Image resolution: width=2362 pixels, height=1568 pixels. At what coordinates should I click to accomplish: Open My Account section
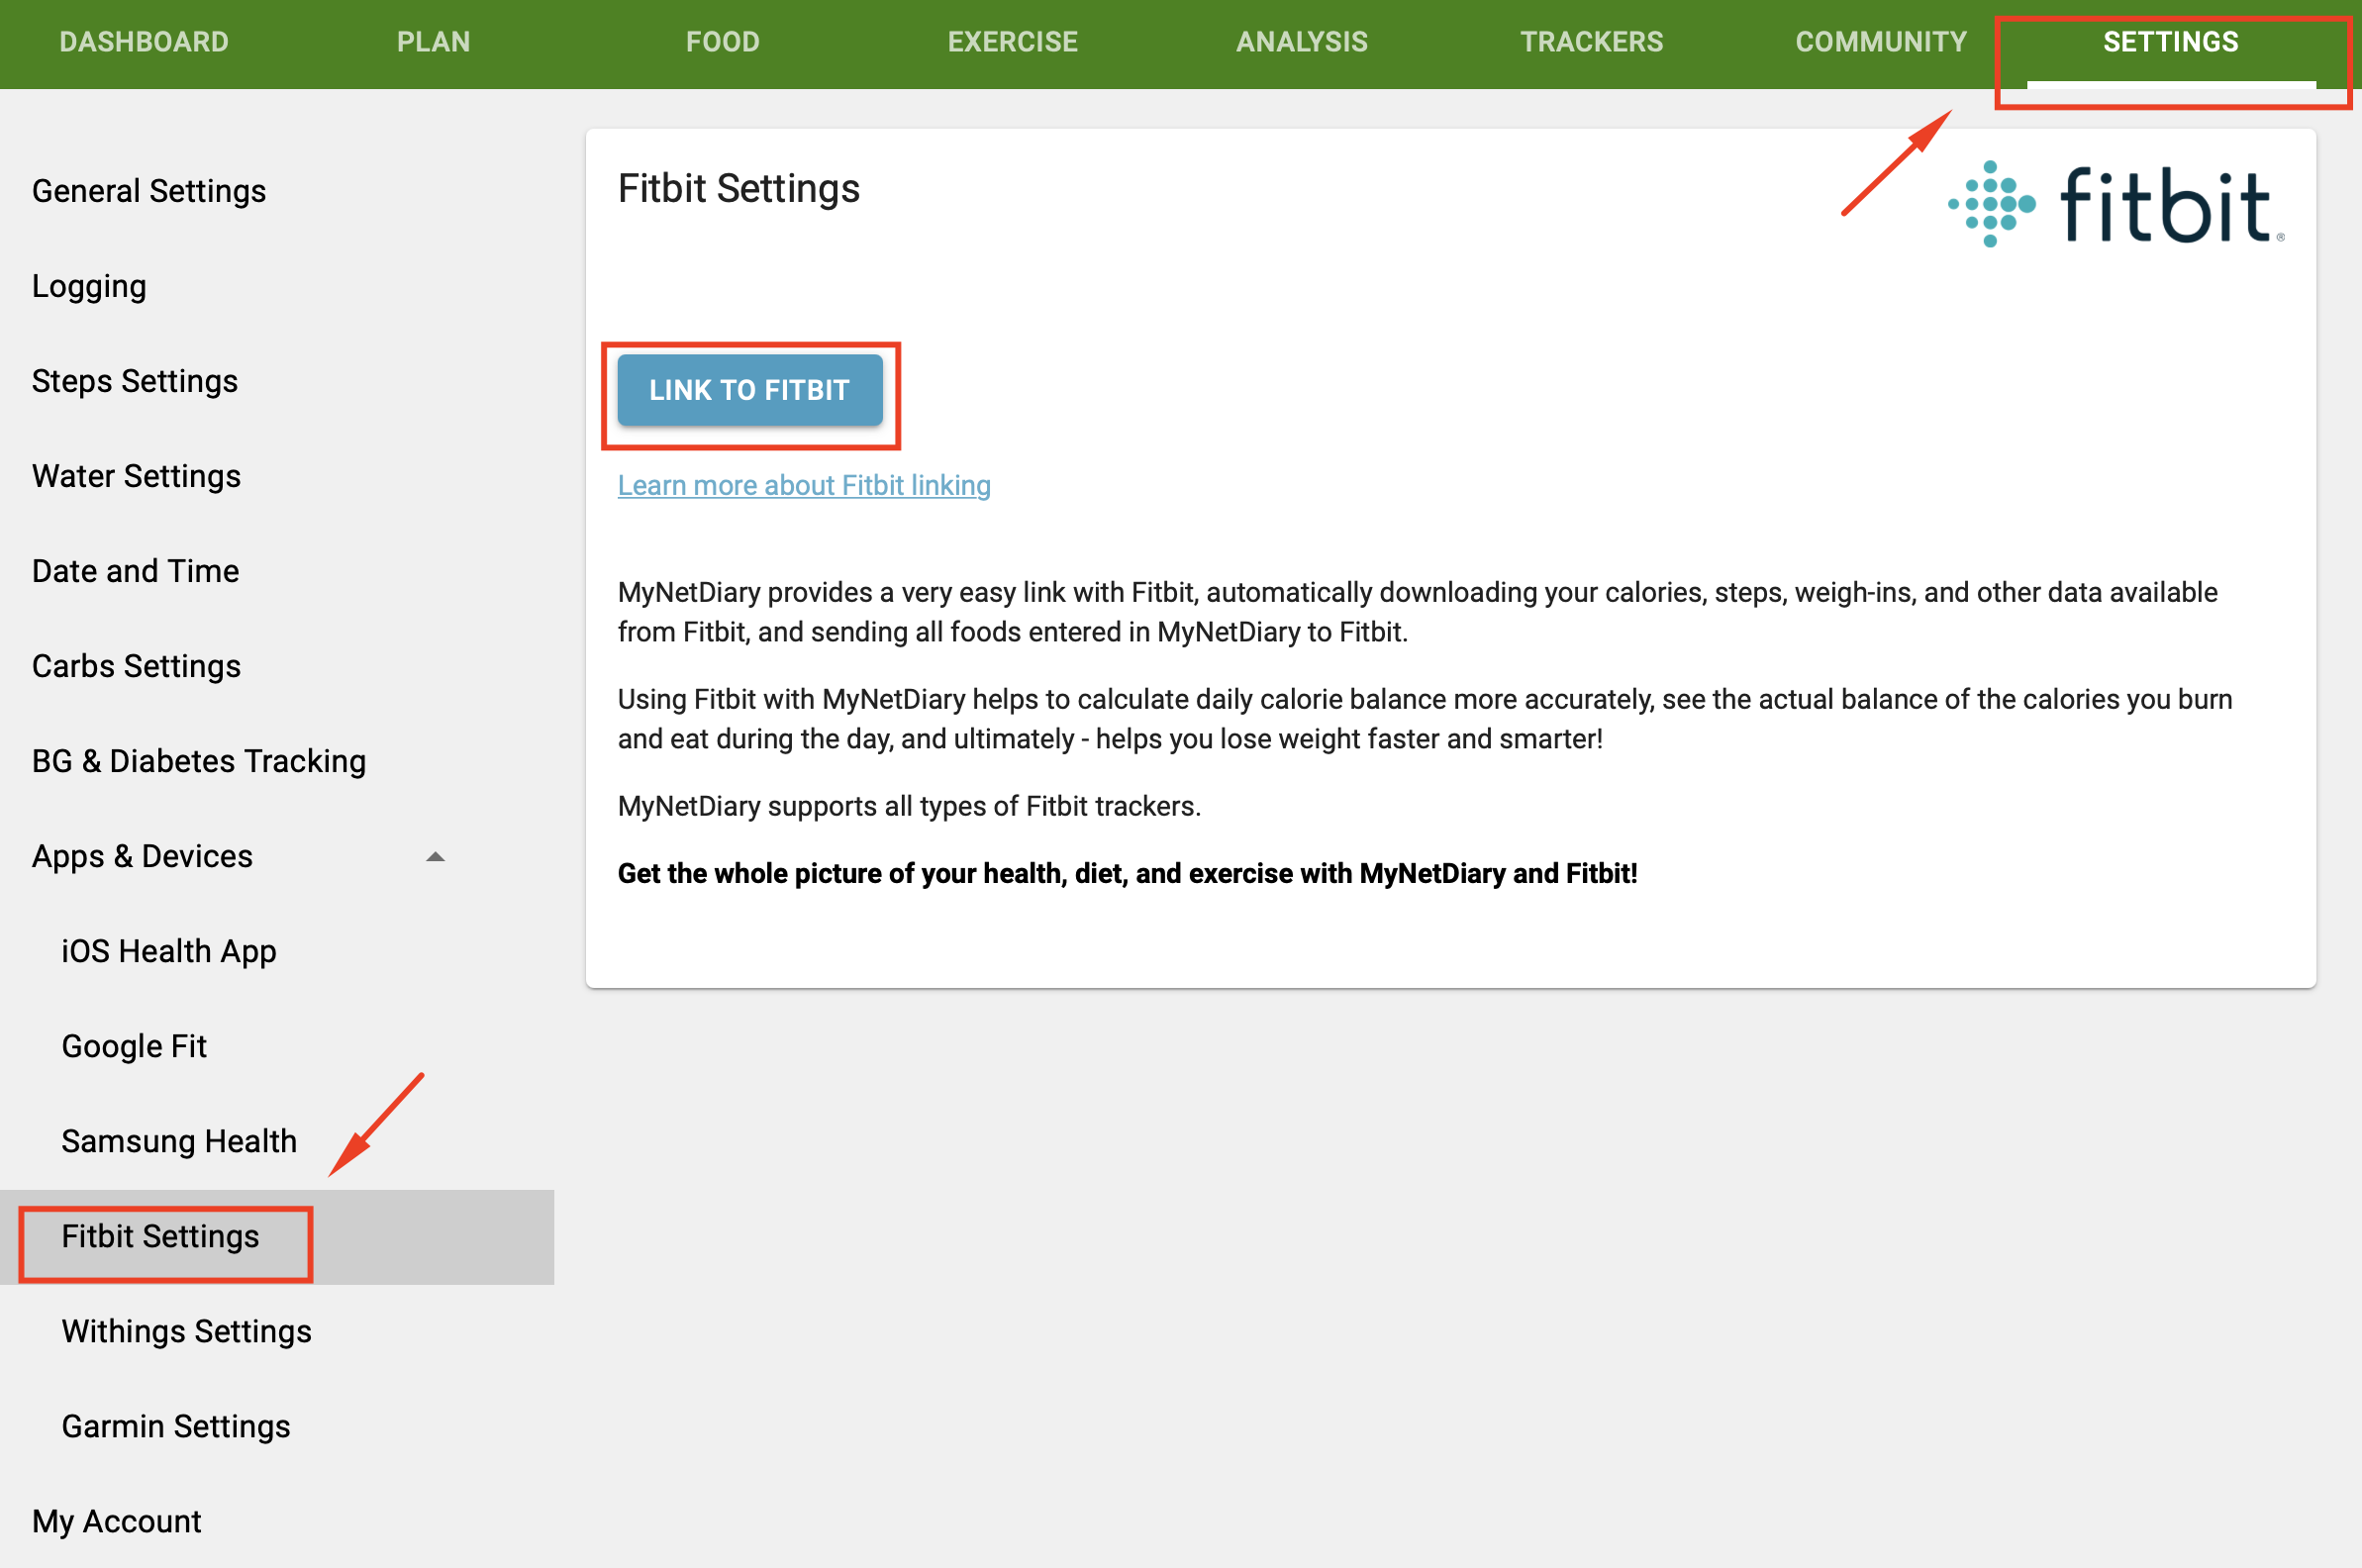[x=116, y=1521]
